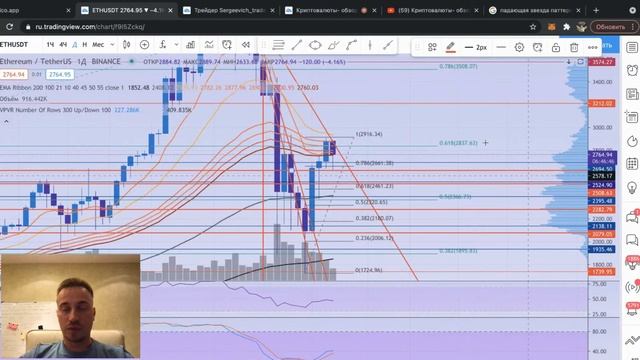Open drawing templates icon in floating toolbar
Image resolution: width=640 pixels, height=360 pixels.
pyautogui.click(x=432, y=47)
